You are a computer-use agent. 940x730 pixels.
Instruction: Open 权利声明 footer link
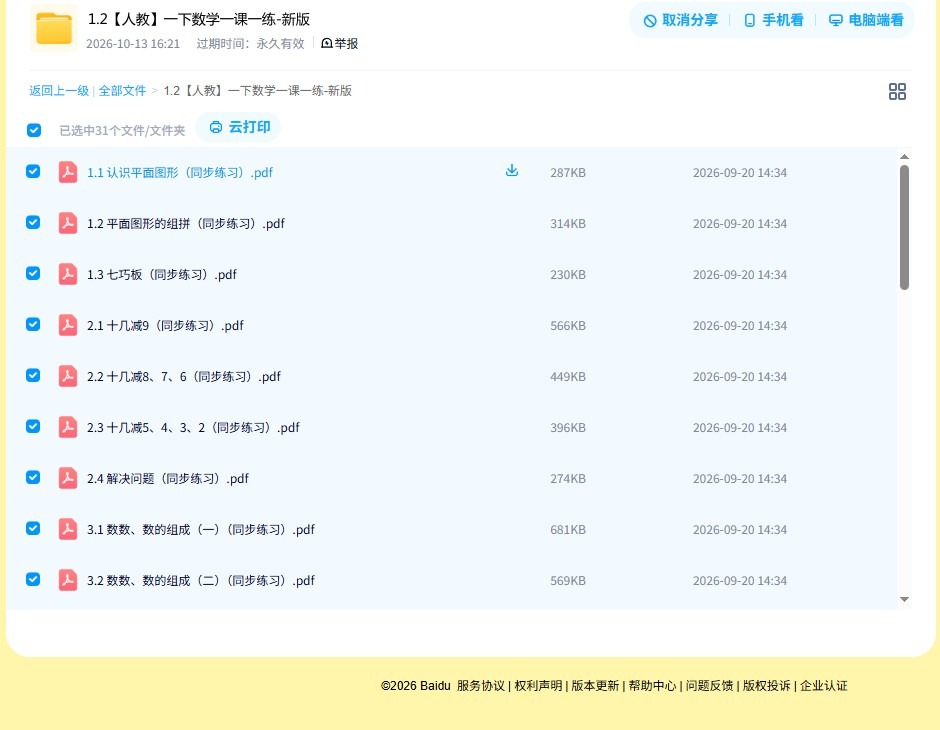point(538,686)
